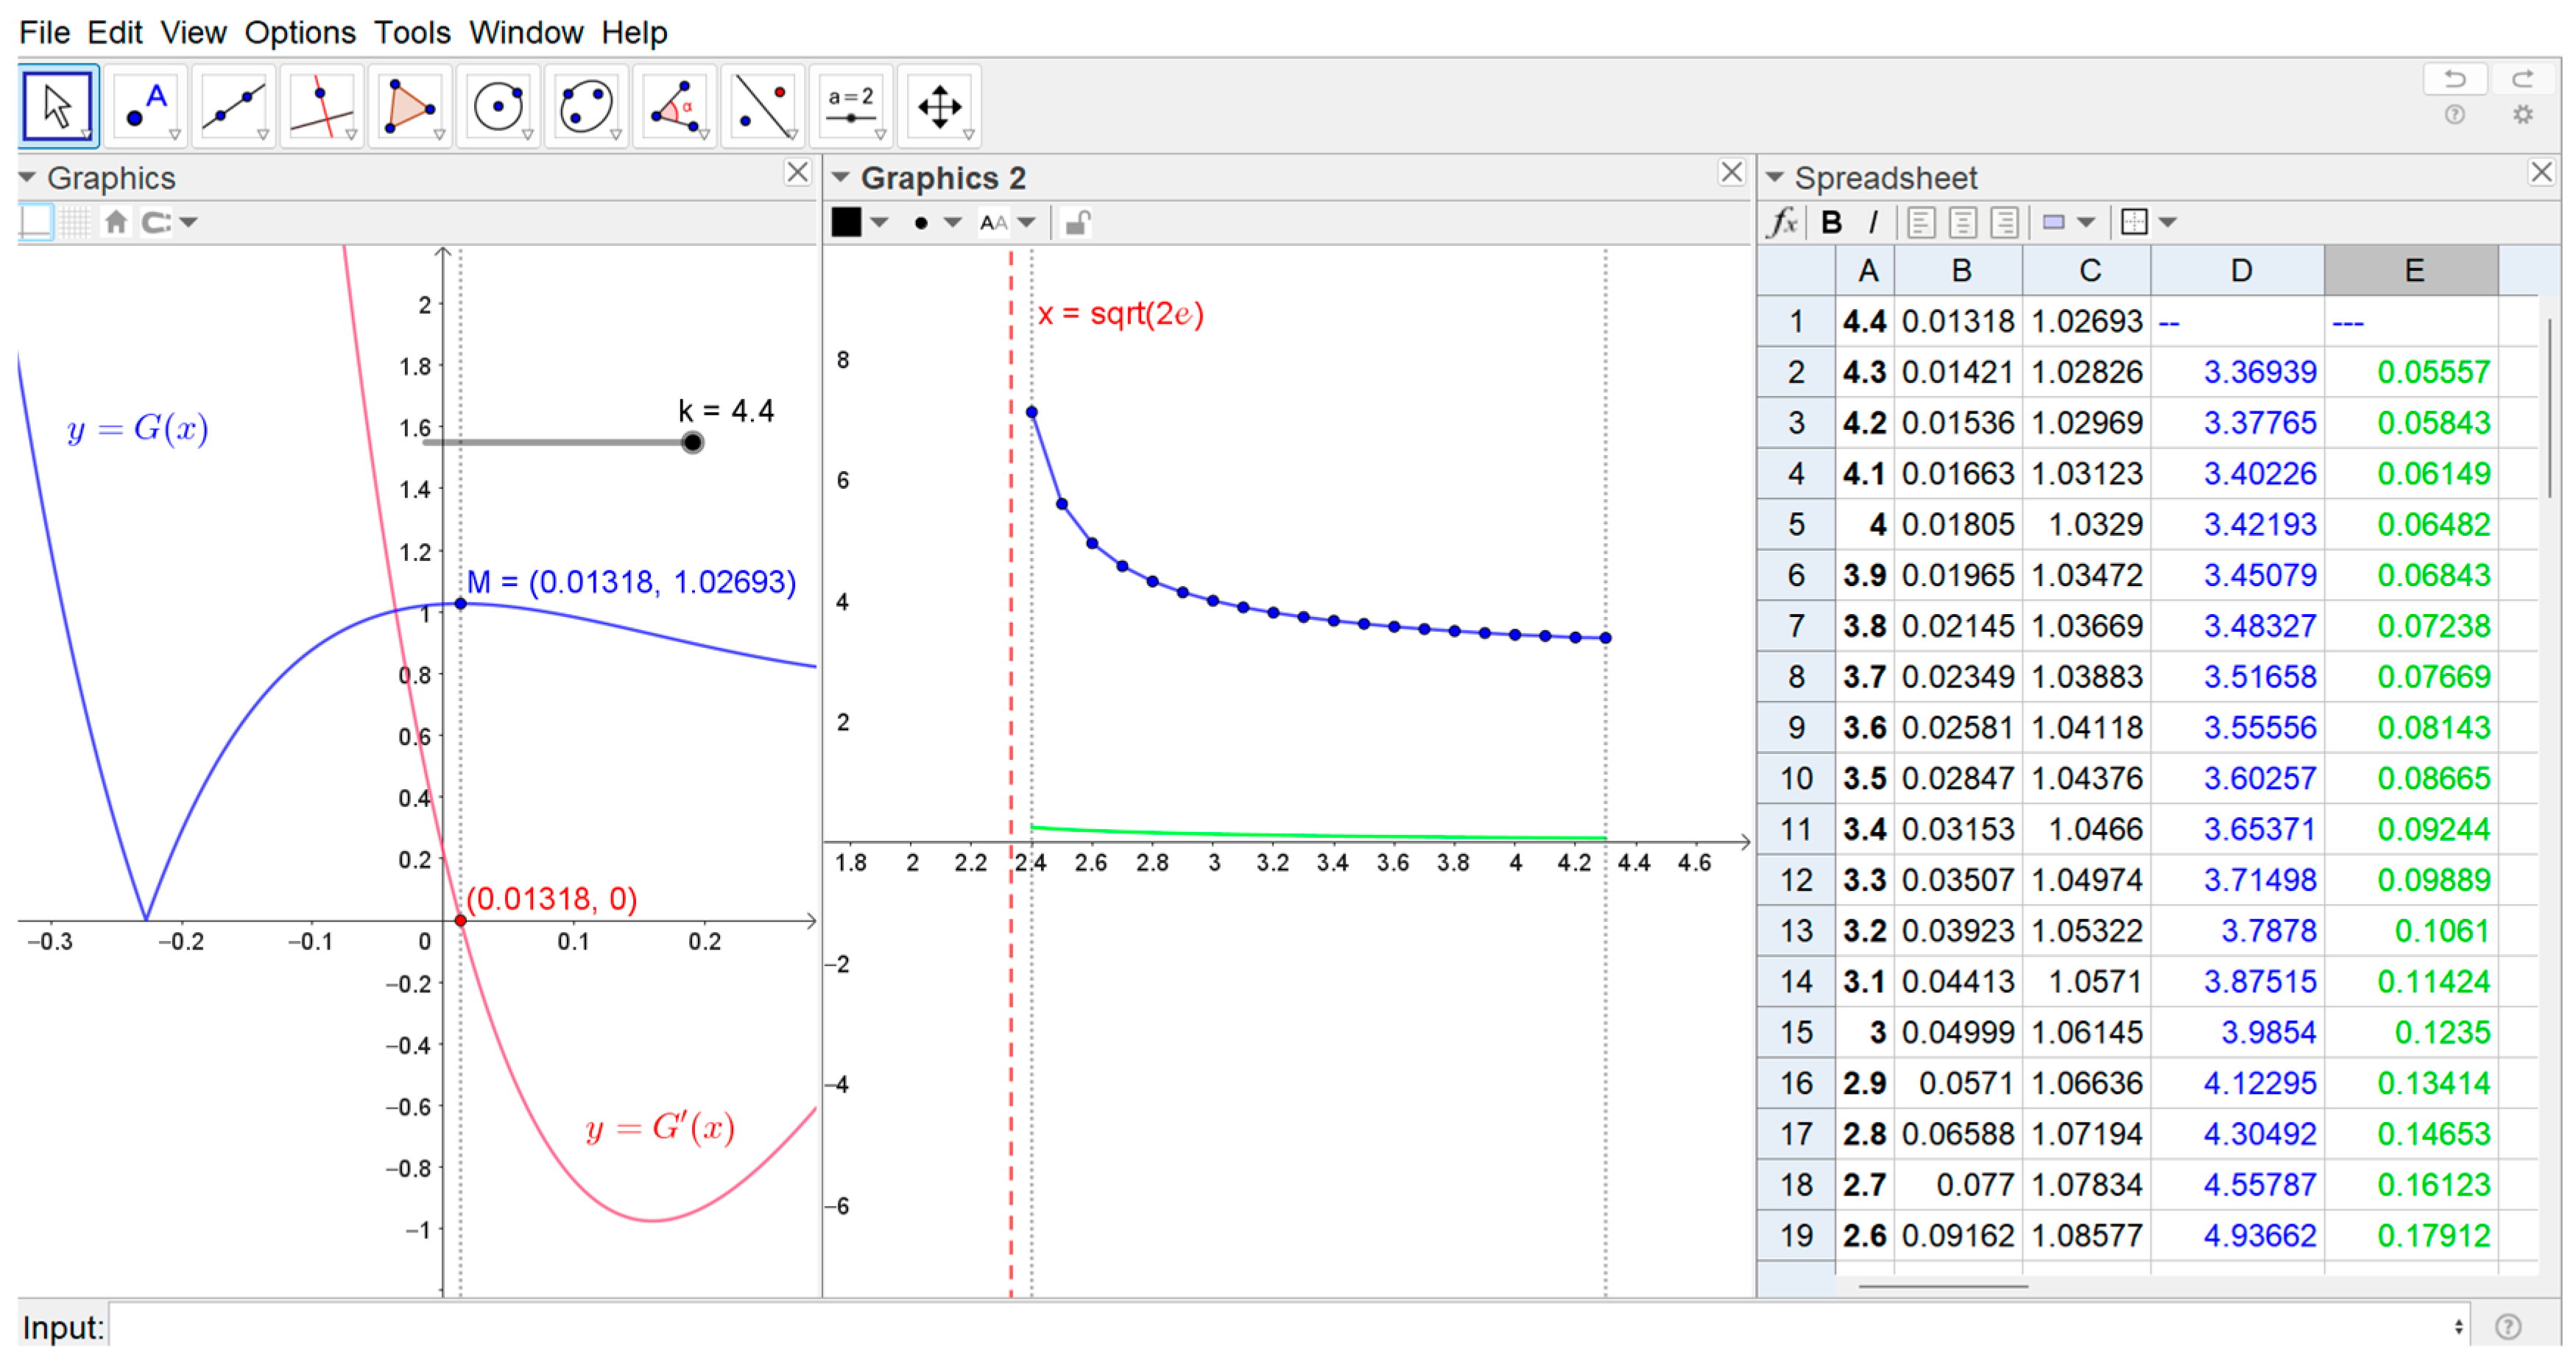
Task: Toggle axes display in Graphics view
Action: (x=35, y=222)
